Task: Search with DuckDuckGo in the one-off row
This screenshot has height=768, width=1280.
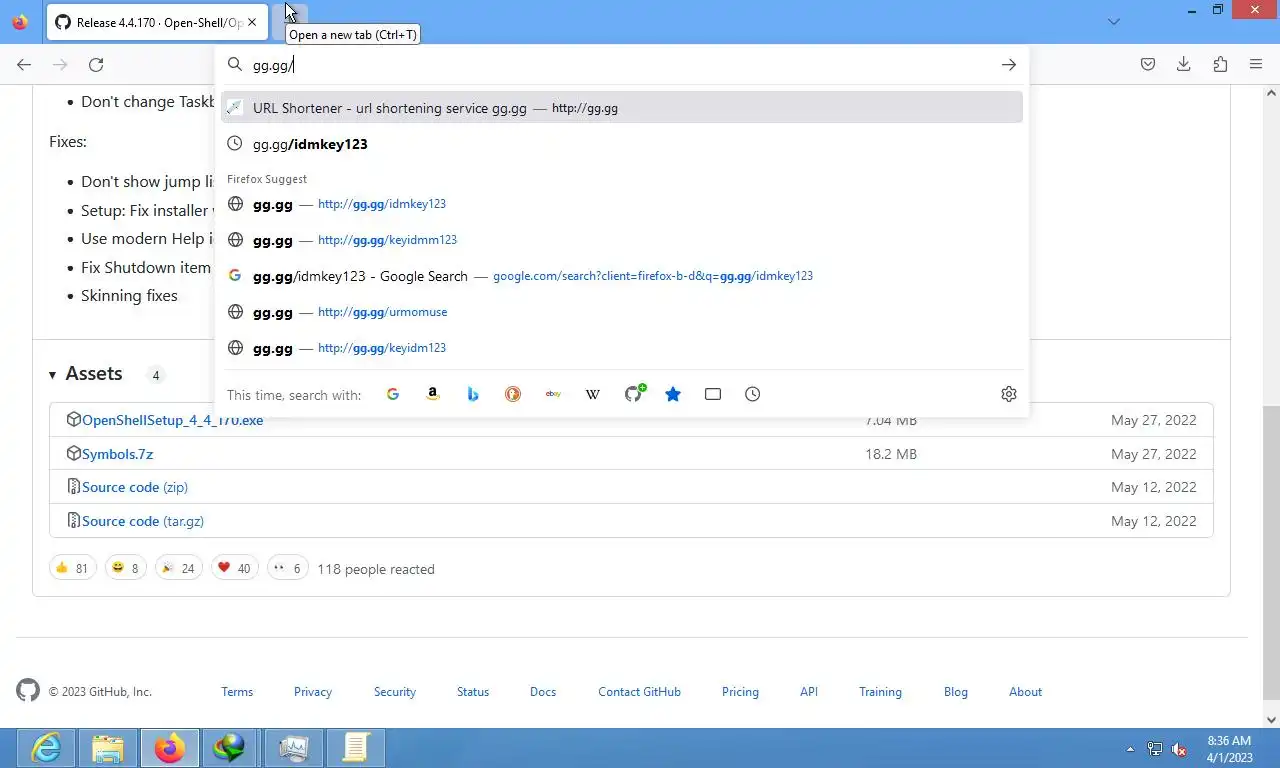Action: coord(513,394)
